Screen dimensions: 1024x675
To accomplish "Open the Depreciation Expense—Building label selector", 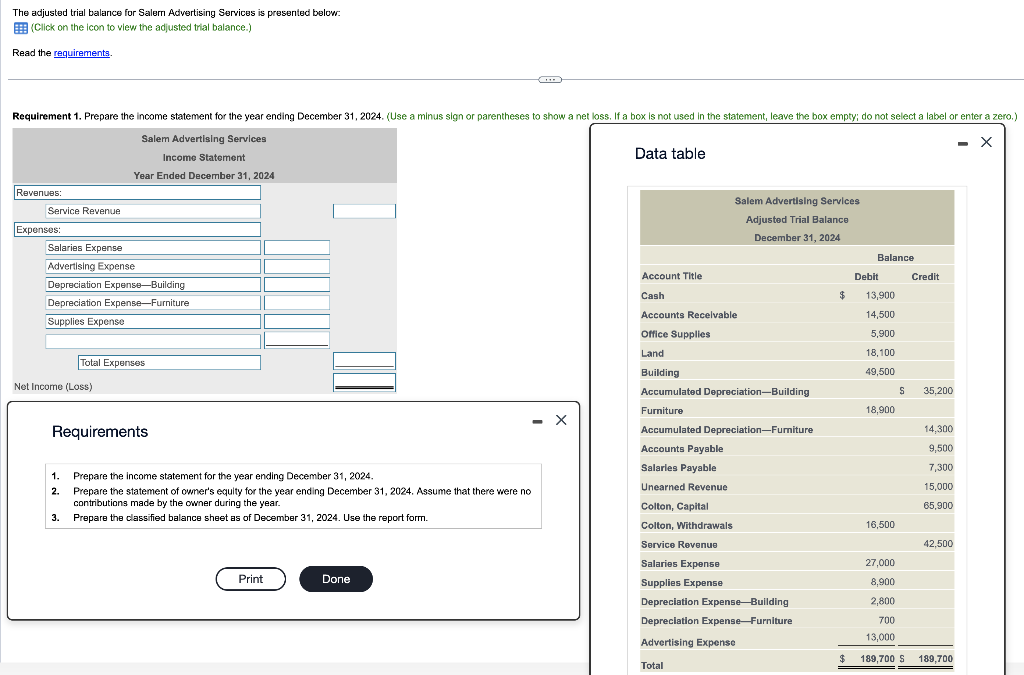I will [153, 284].
